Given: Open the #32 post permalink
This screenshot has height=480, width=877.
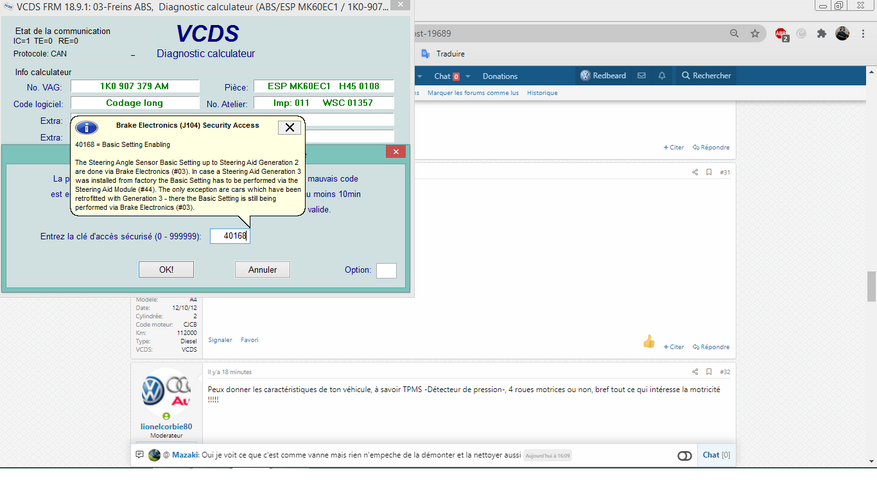Looking at the screenshot, I should pyautogui.click(x=725, y=371).
